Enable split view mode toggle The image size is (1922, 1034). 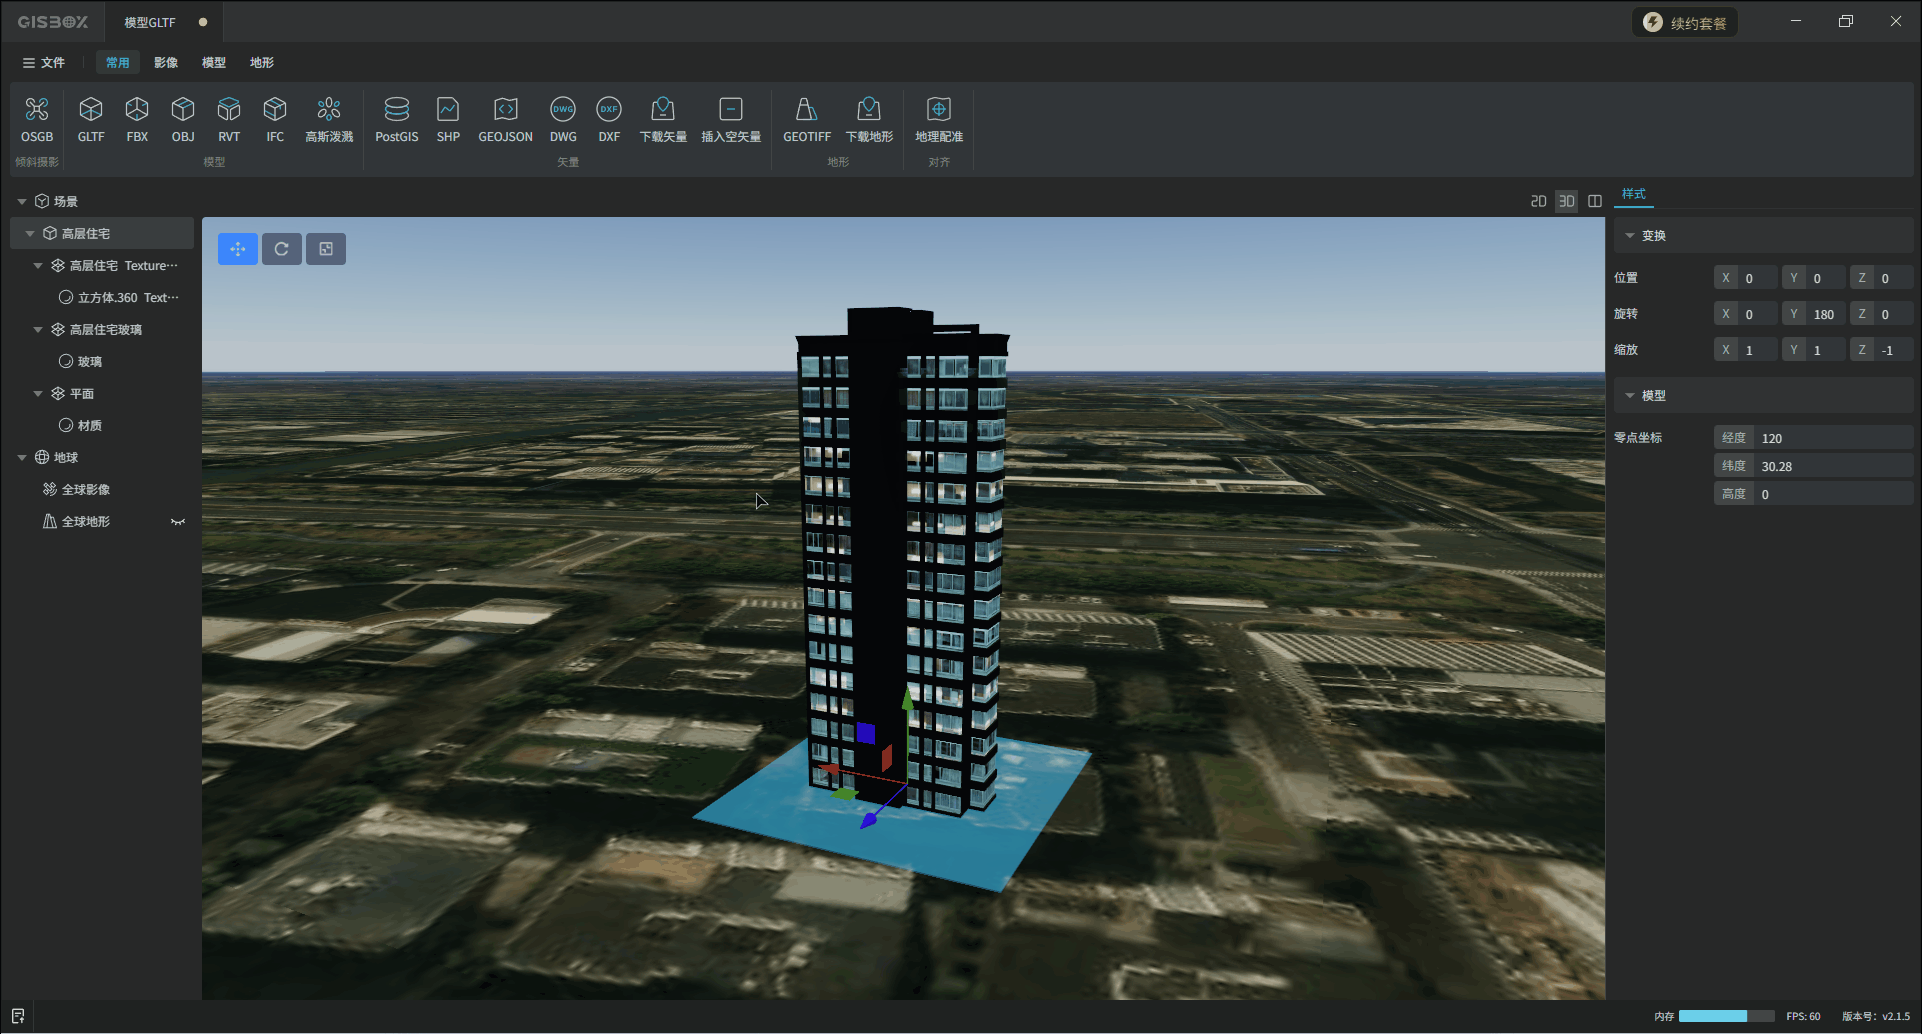point(1595,201)
